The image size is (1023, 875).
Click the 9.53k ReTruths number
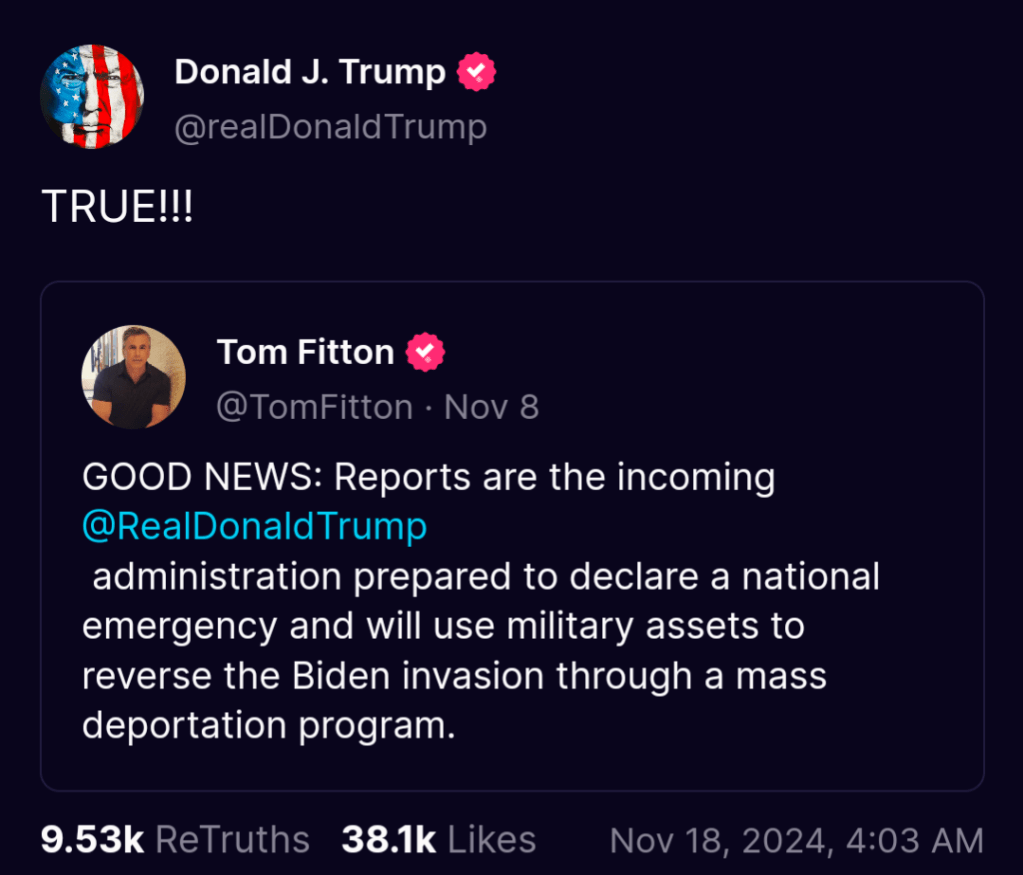(x=92, y=840)
